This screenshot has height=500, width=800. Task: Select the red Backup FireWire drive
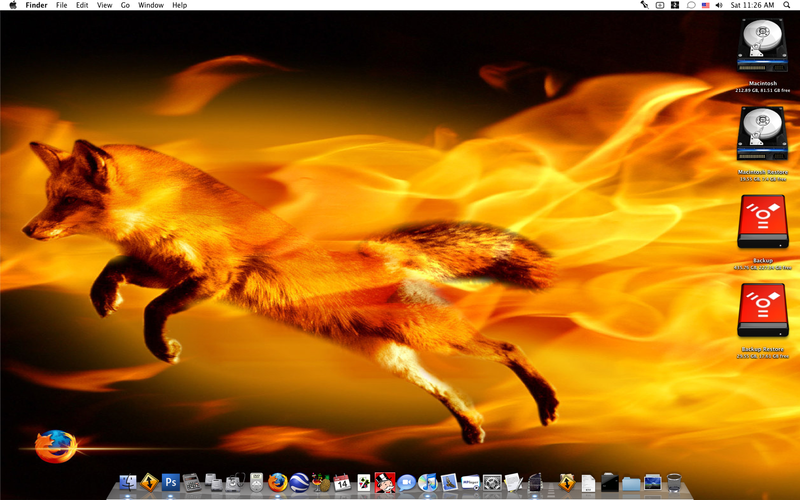[763, 221]
